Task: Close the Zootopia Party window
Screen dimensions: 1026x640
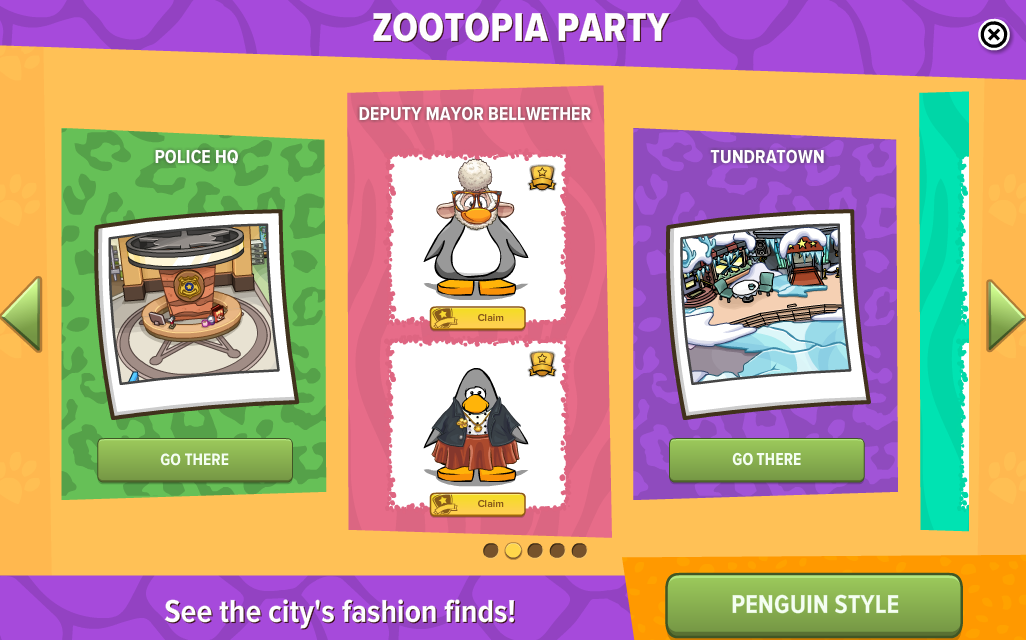Action: (993, 35)
